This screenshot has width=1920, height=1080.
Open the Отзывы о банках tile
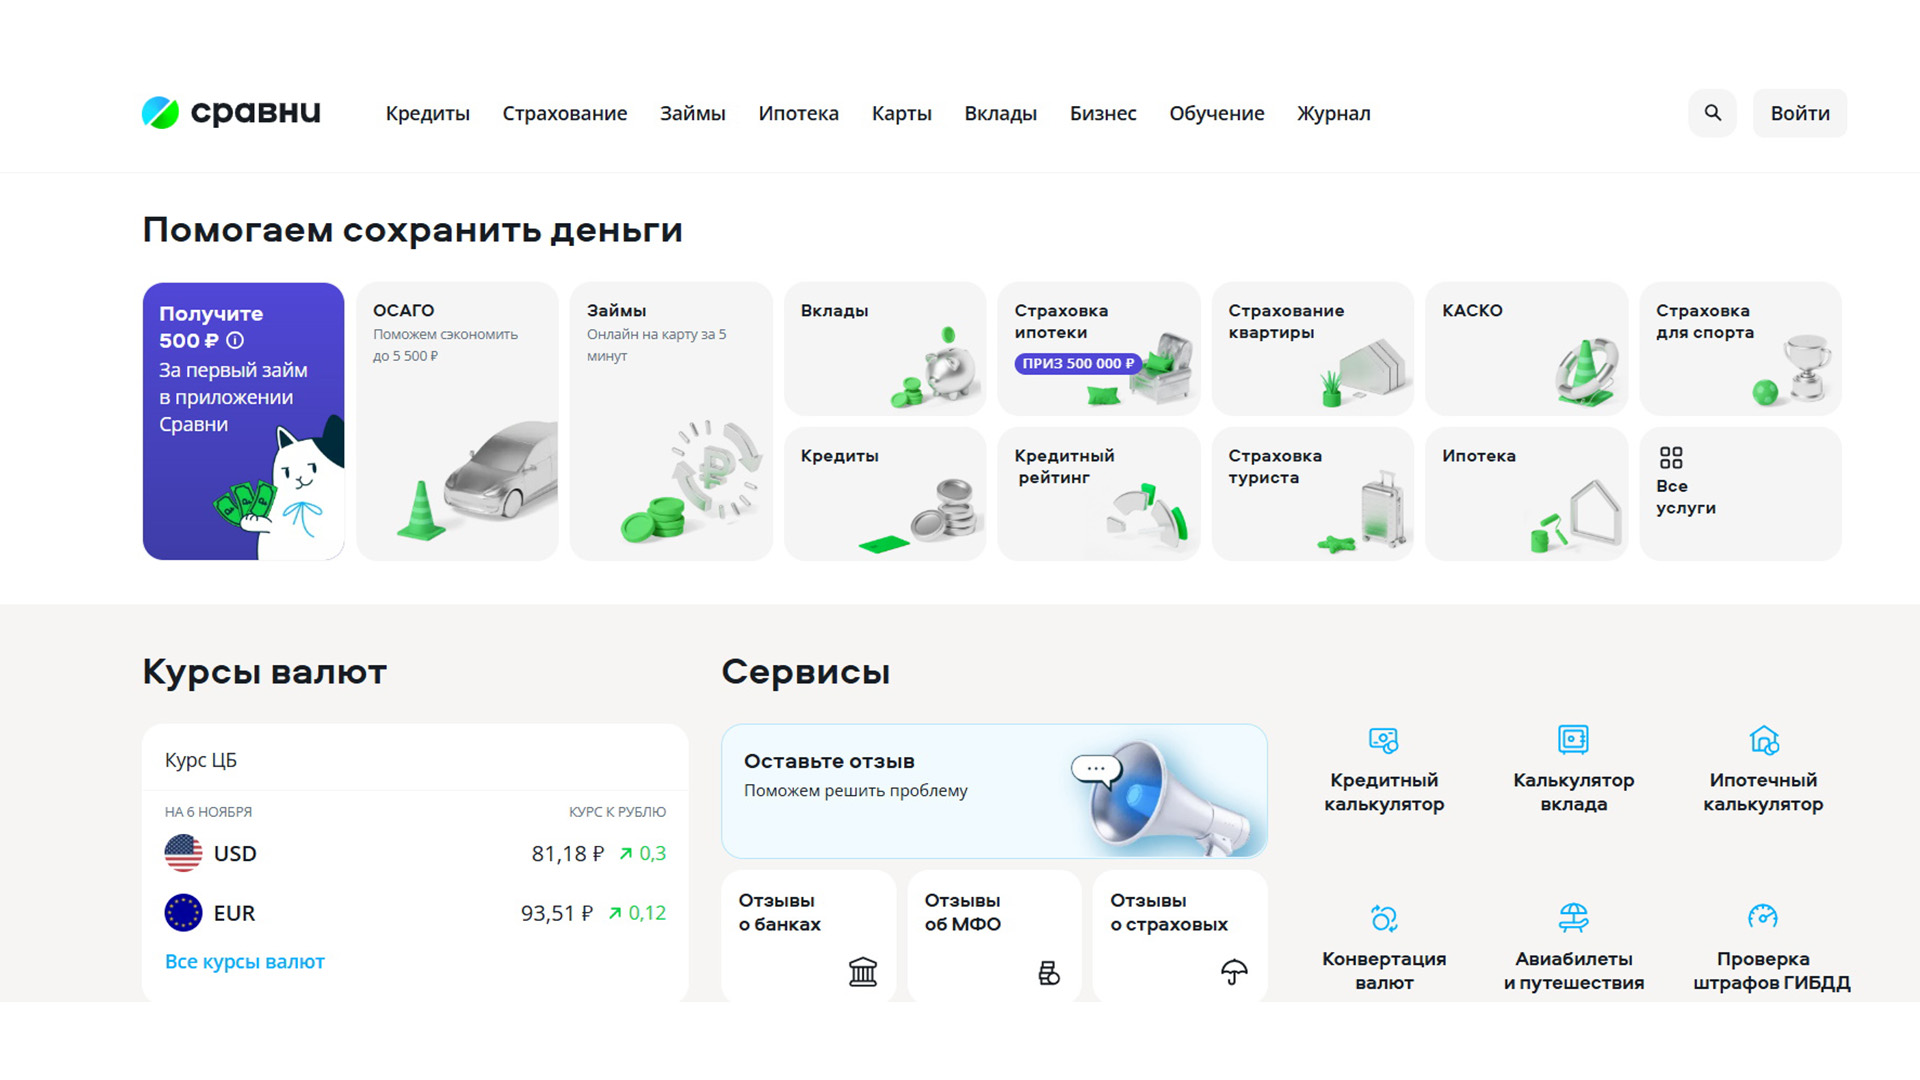(x=807, y=935)
